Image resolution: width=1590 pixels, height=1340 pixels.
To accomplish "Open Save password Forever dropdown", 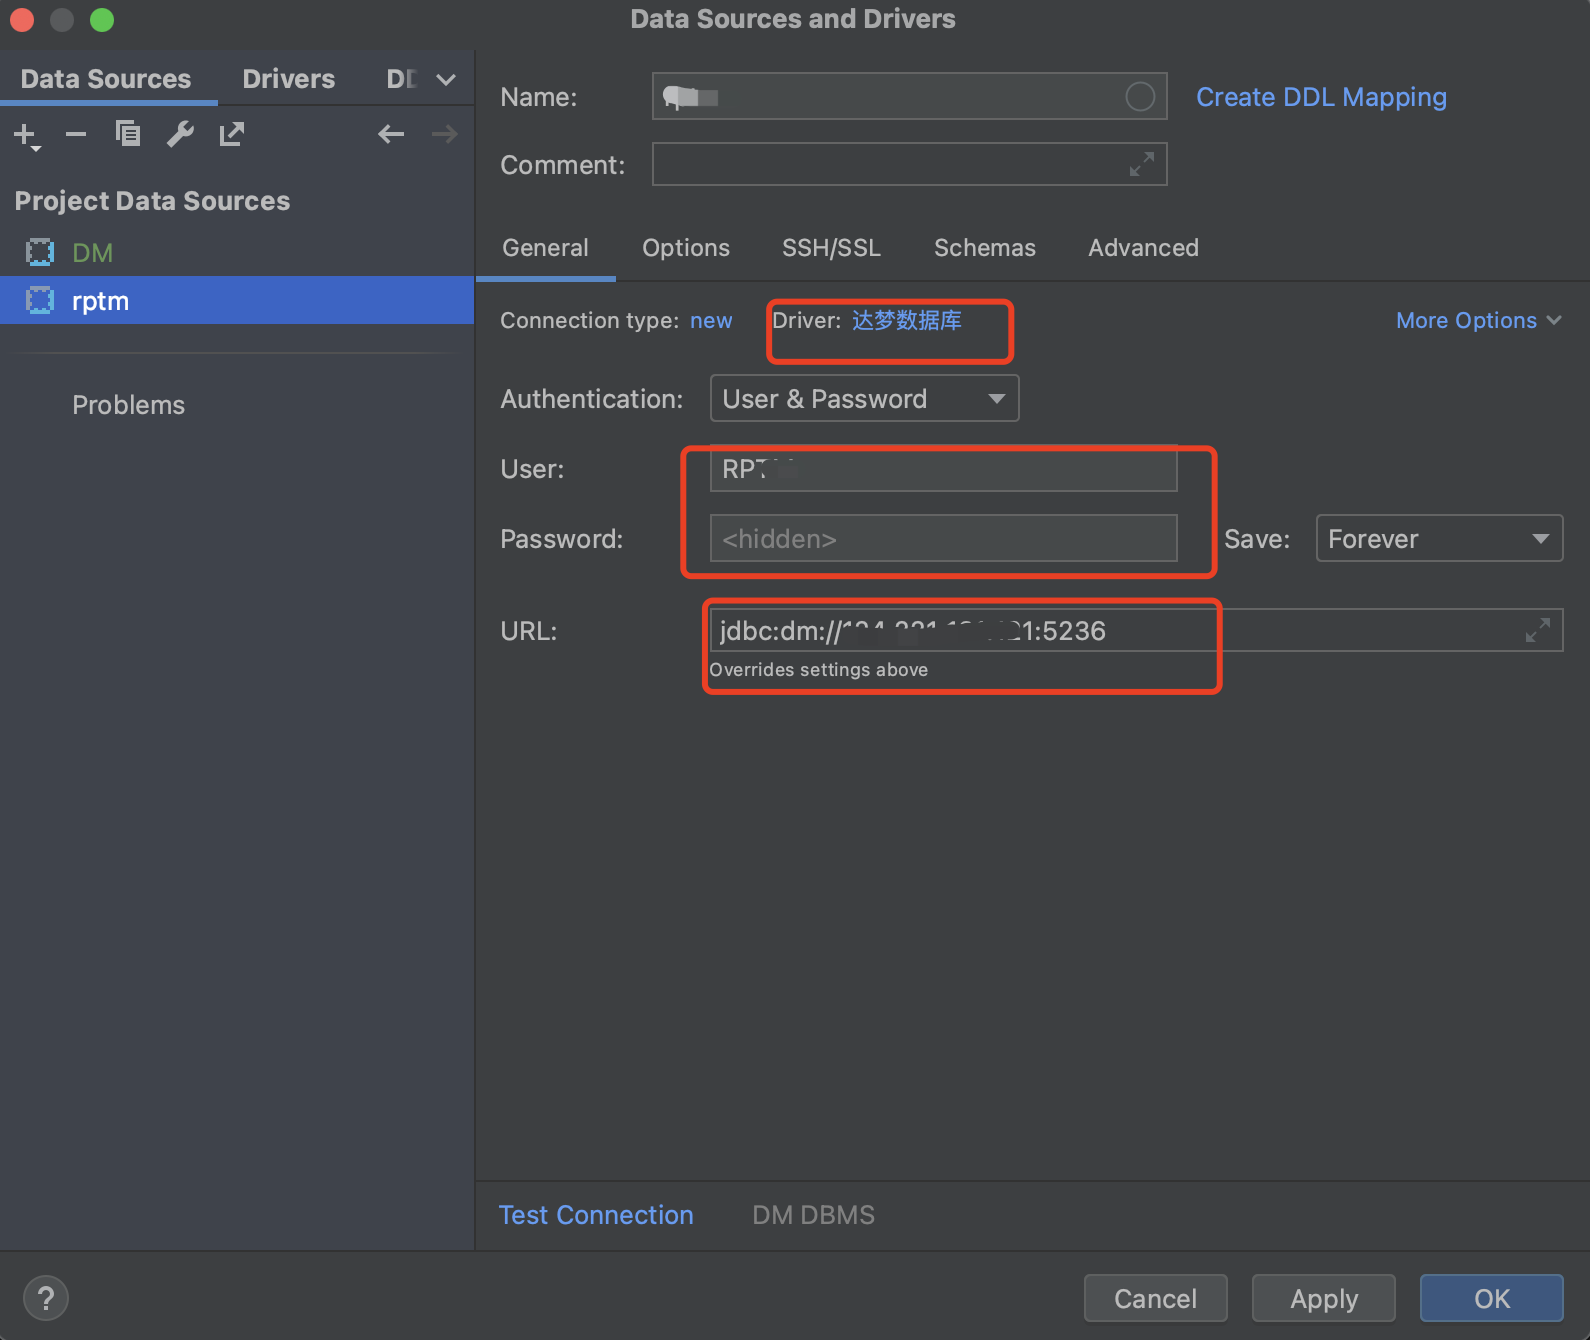I will point(1439,538).
